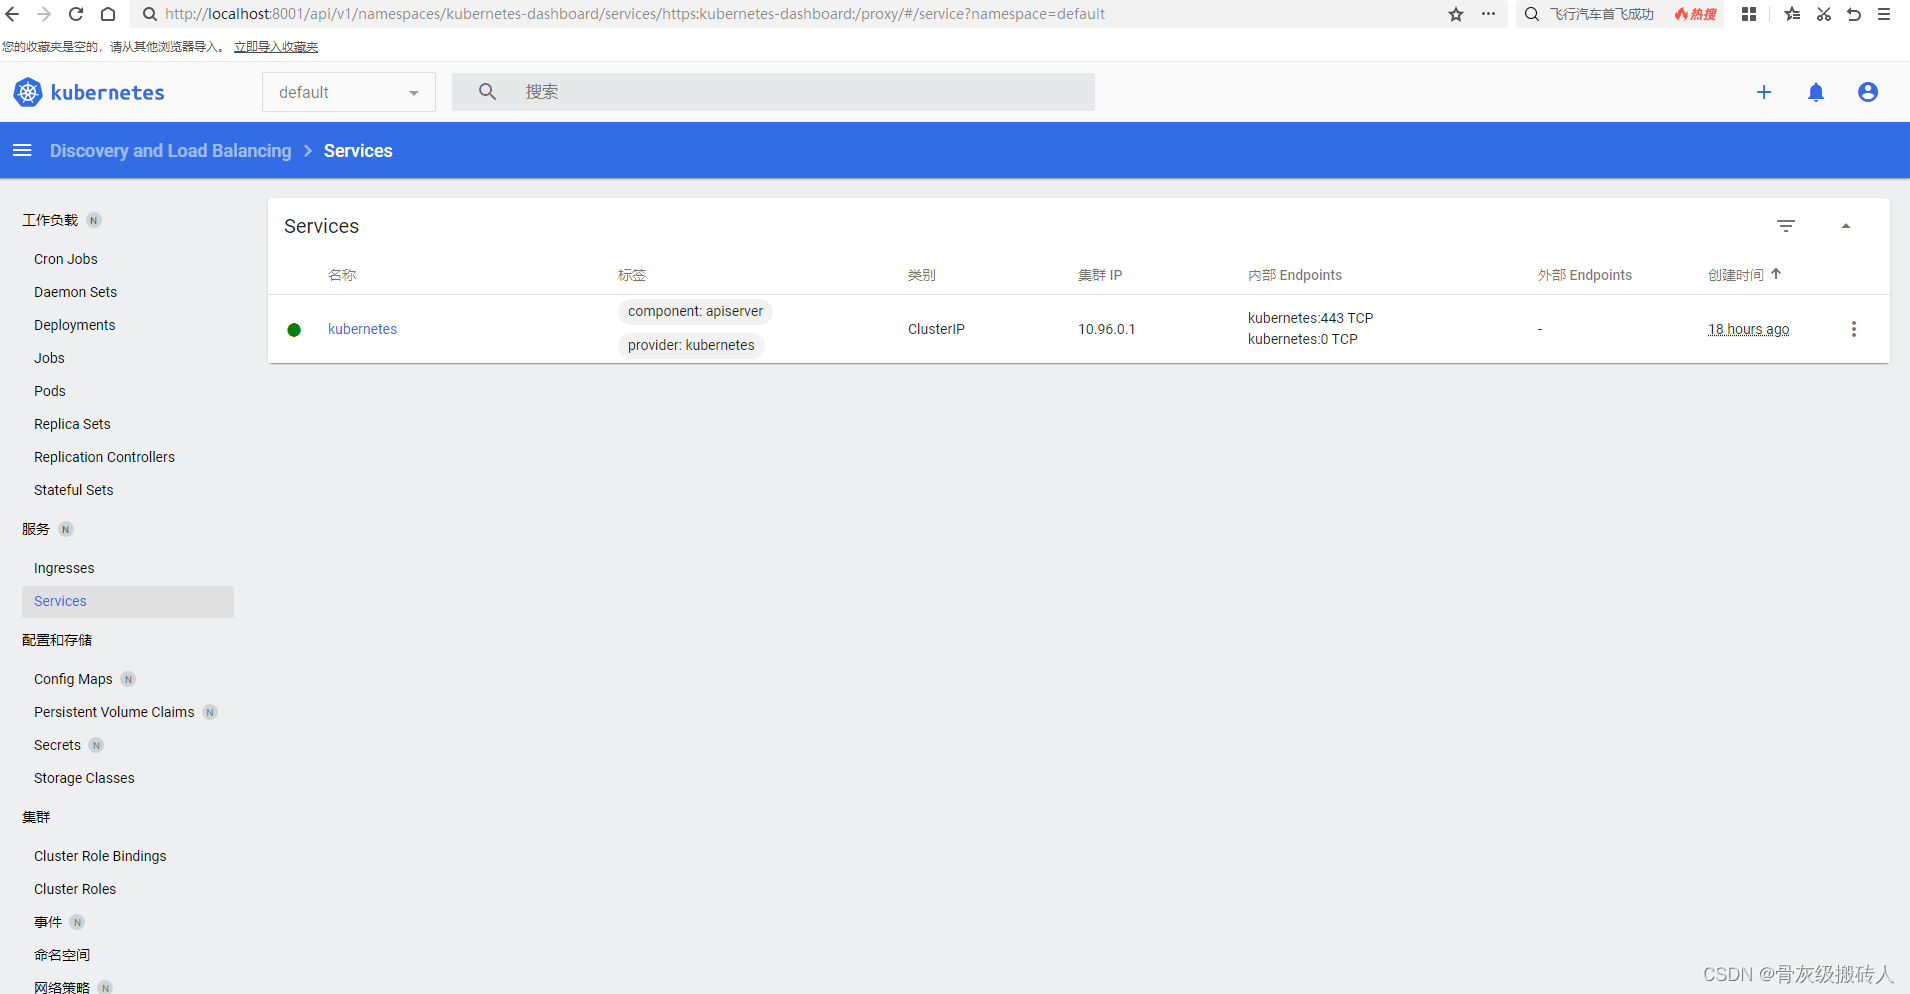This screenshot has height=994, width=1910.
Task: Open Deployments in sidebar
Action: click(x=75, y=325)
